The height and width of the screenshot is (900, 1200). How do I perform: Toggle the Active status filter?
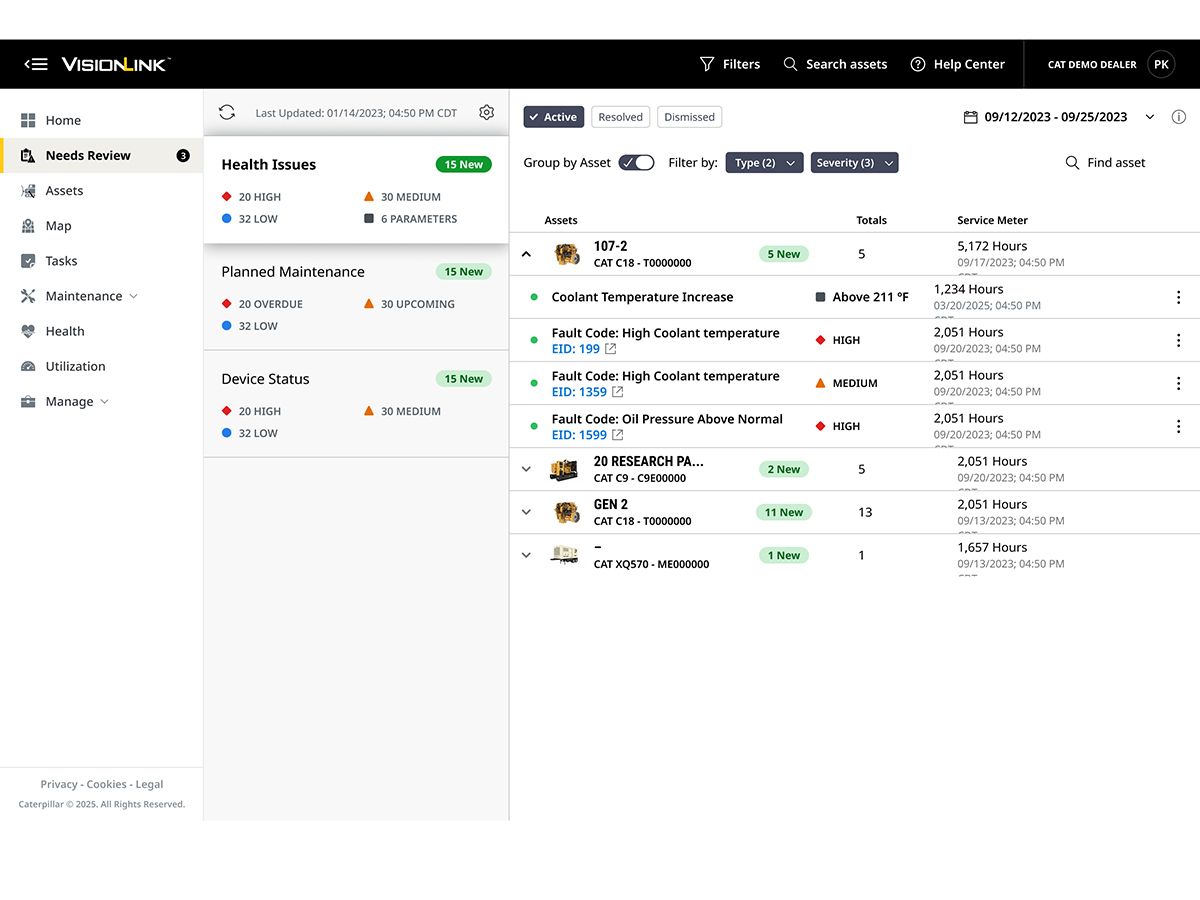(x=553, y=117)
